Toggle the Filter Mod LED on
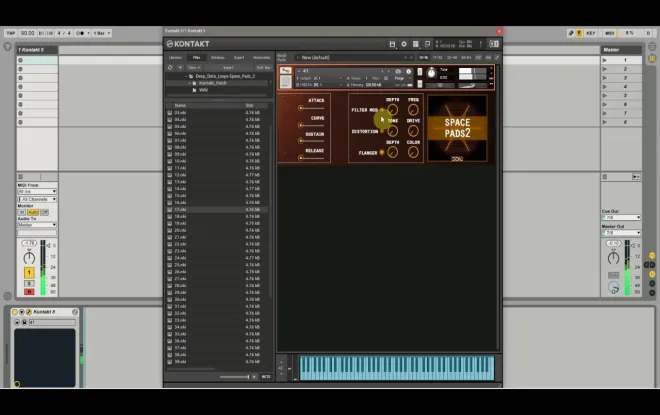The image size is (660, 415). point(382,110)
